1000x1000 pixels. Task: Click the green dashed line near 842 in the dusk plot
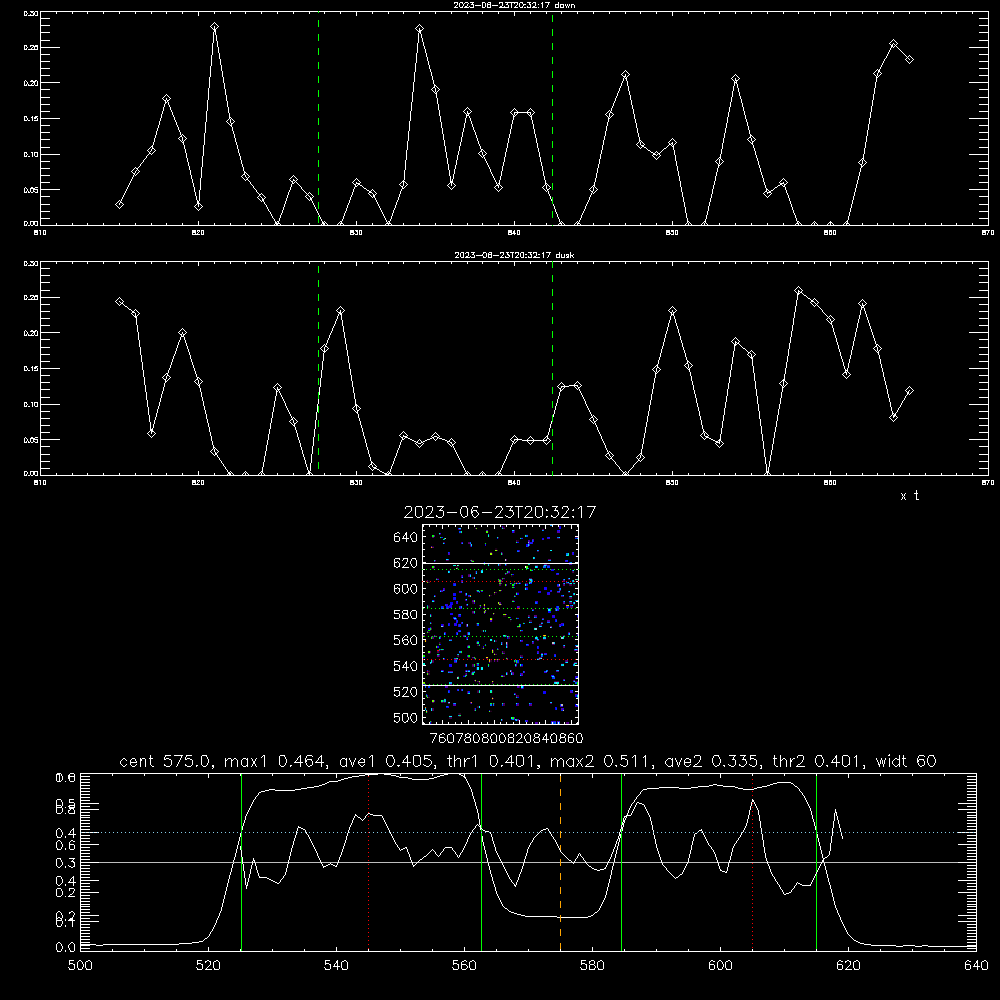(x=552, y=368)
